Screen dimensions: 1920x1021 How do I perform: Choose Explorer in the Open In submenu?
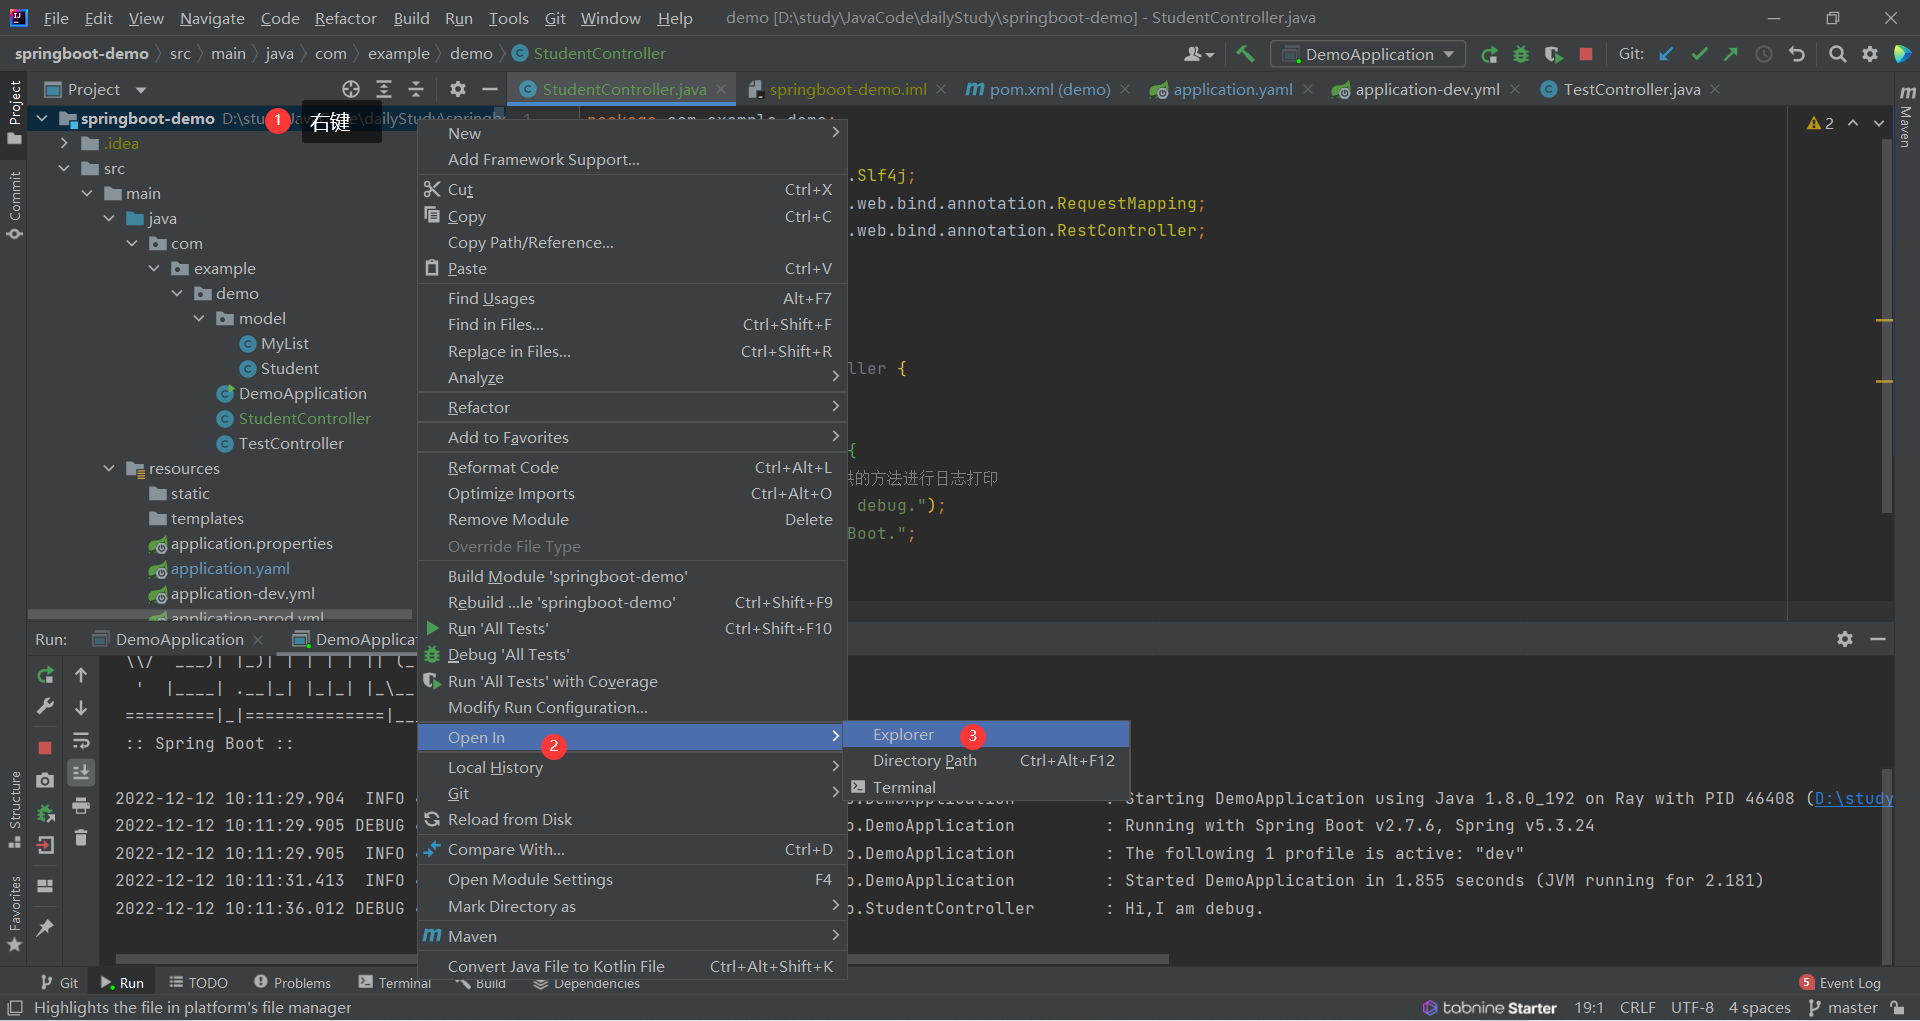click(987, 734)
